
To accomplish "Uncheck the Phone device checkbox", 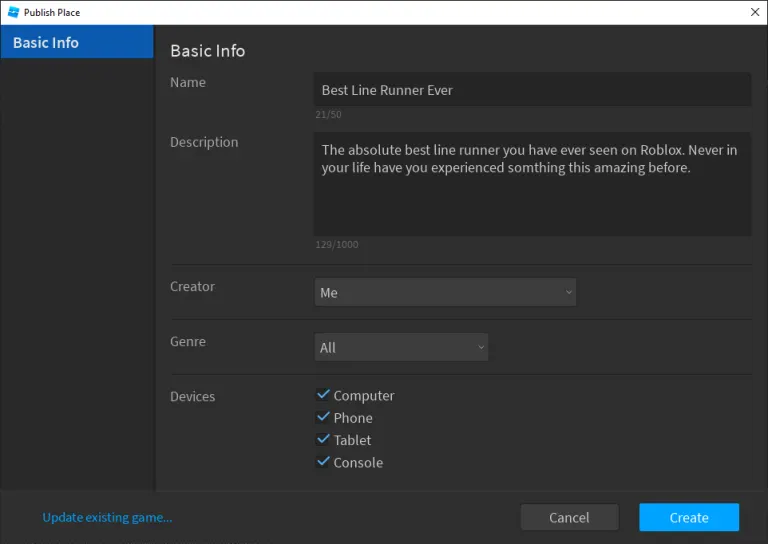I will pos(323,417).
